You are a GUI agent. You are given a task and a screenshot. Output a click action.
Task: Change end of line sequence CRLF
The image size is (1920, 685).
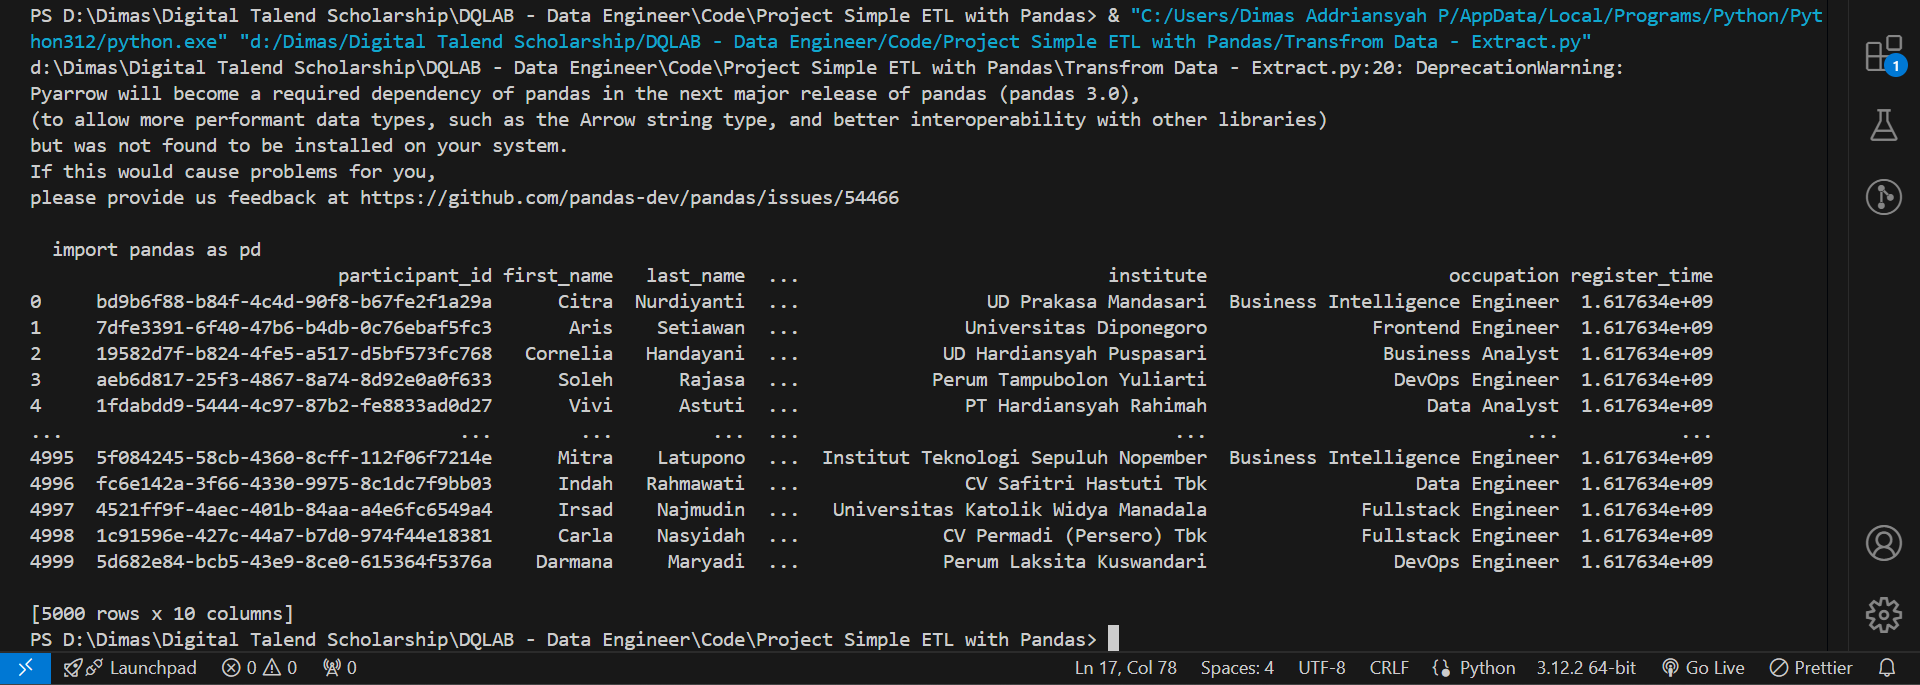tap(1388, 668)
